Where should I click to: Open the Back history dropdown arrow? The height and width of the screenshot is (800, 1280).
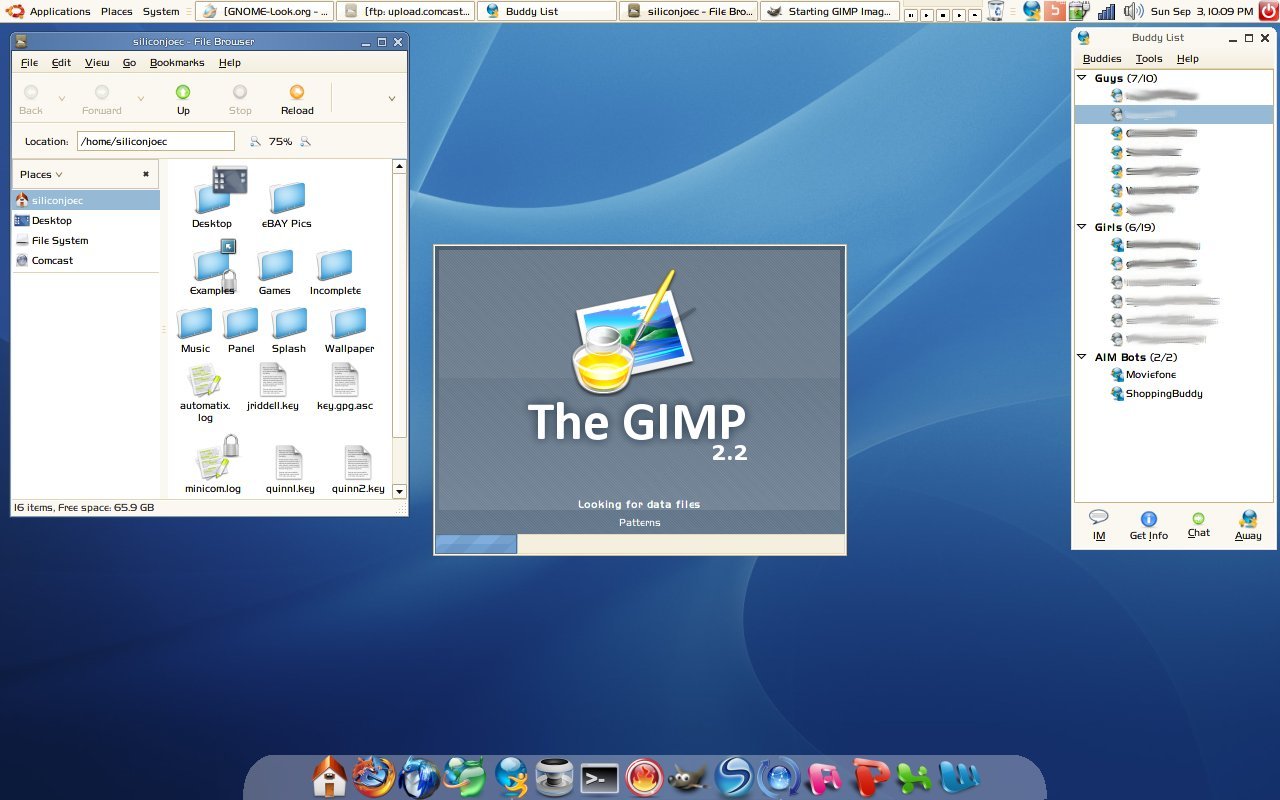(62, 99)
